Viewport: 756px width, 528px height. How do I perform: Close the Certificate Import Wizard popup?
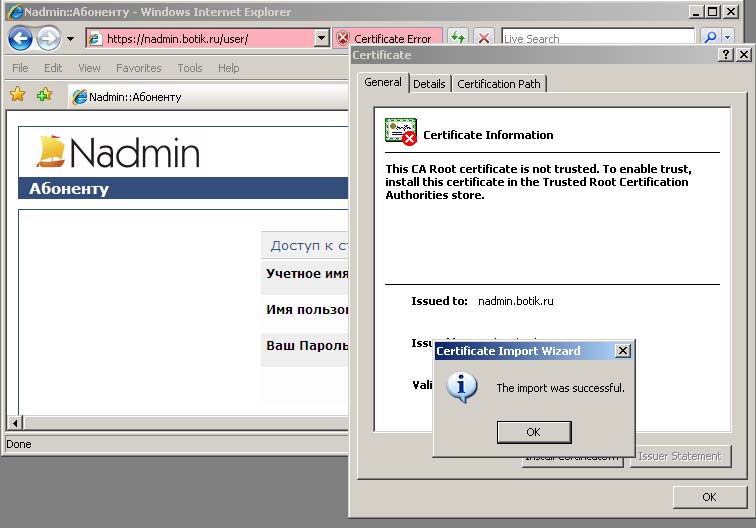coord(622,351)
